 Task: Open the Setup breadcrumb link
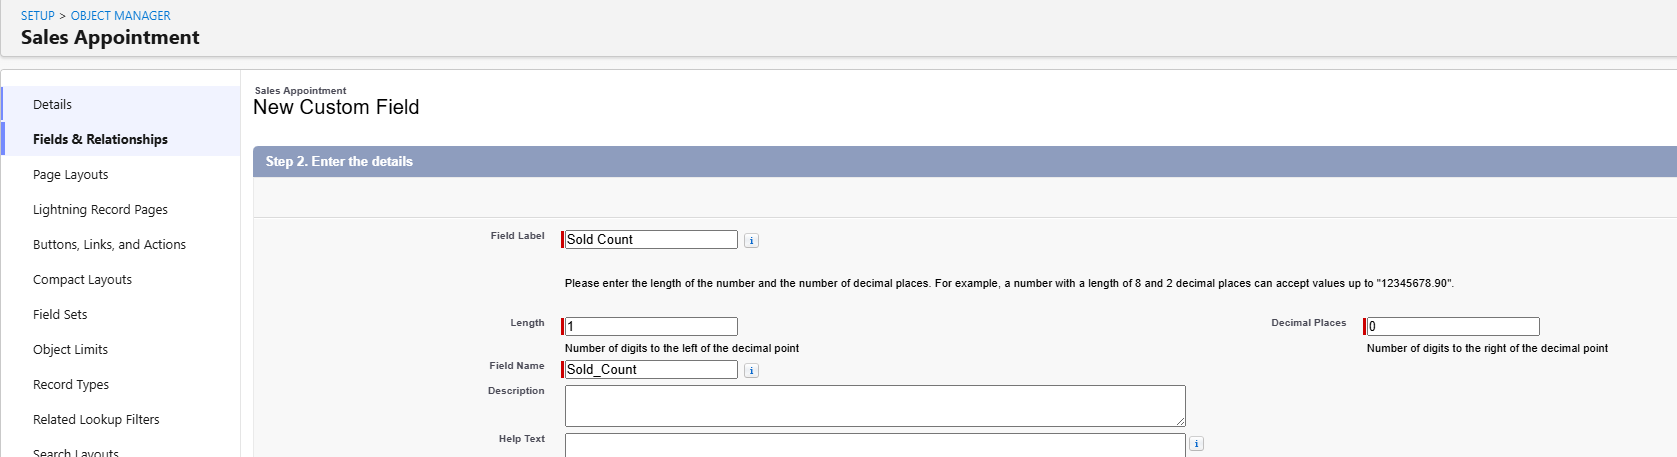[38, 16]
